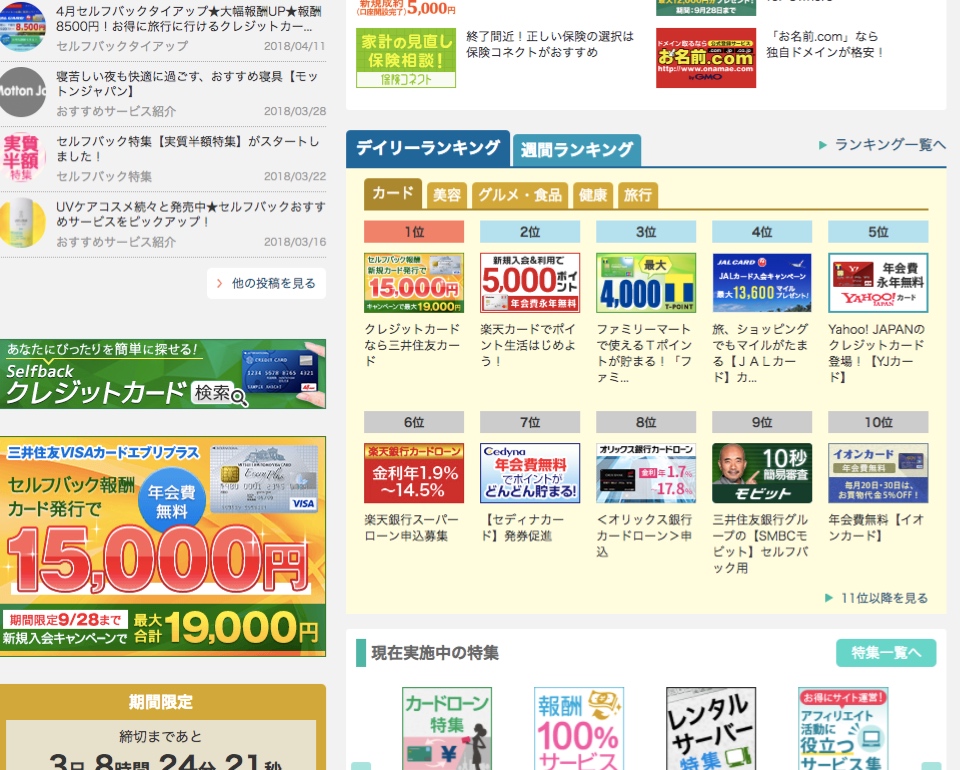Select the 健康 category tab
The image size is (960, 770).
coord(593,195)
